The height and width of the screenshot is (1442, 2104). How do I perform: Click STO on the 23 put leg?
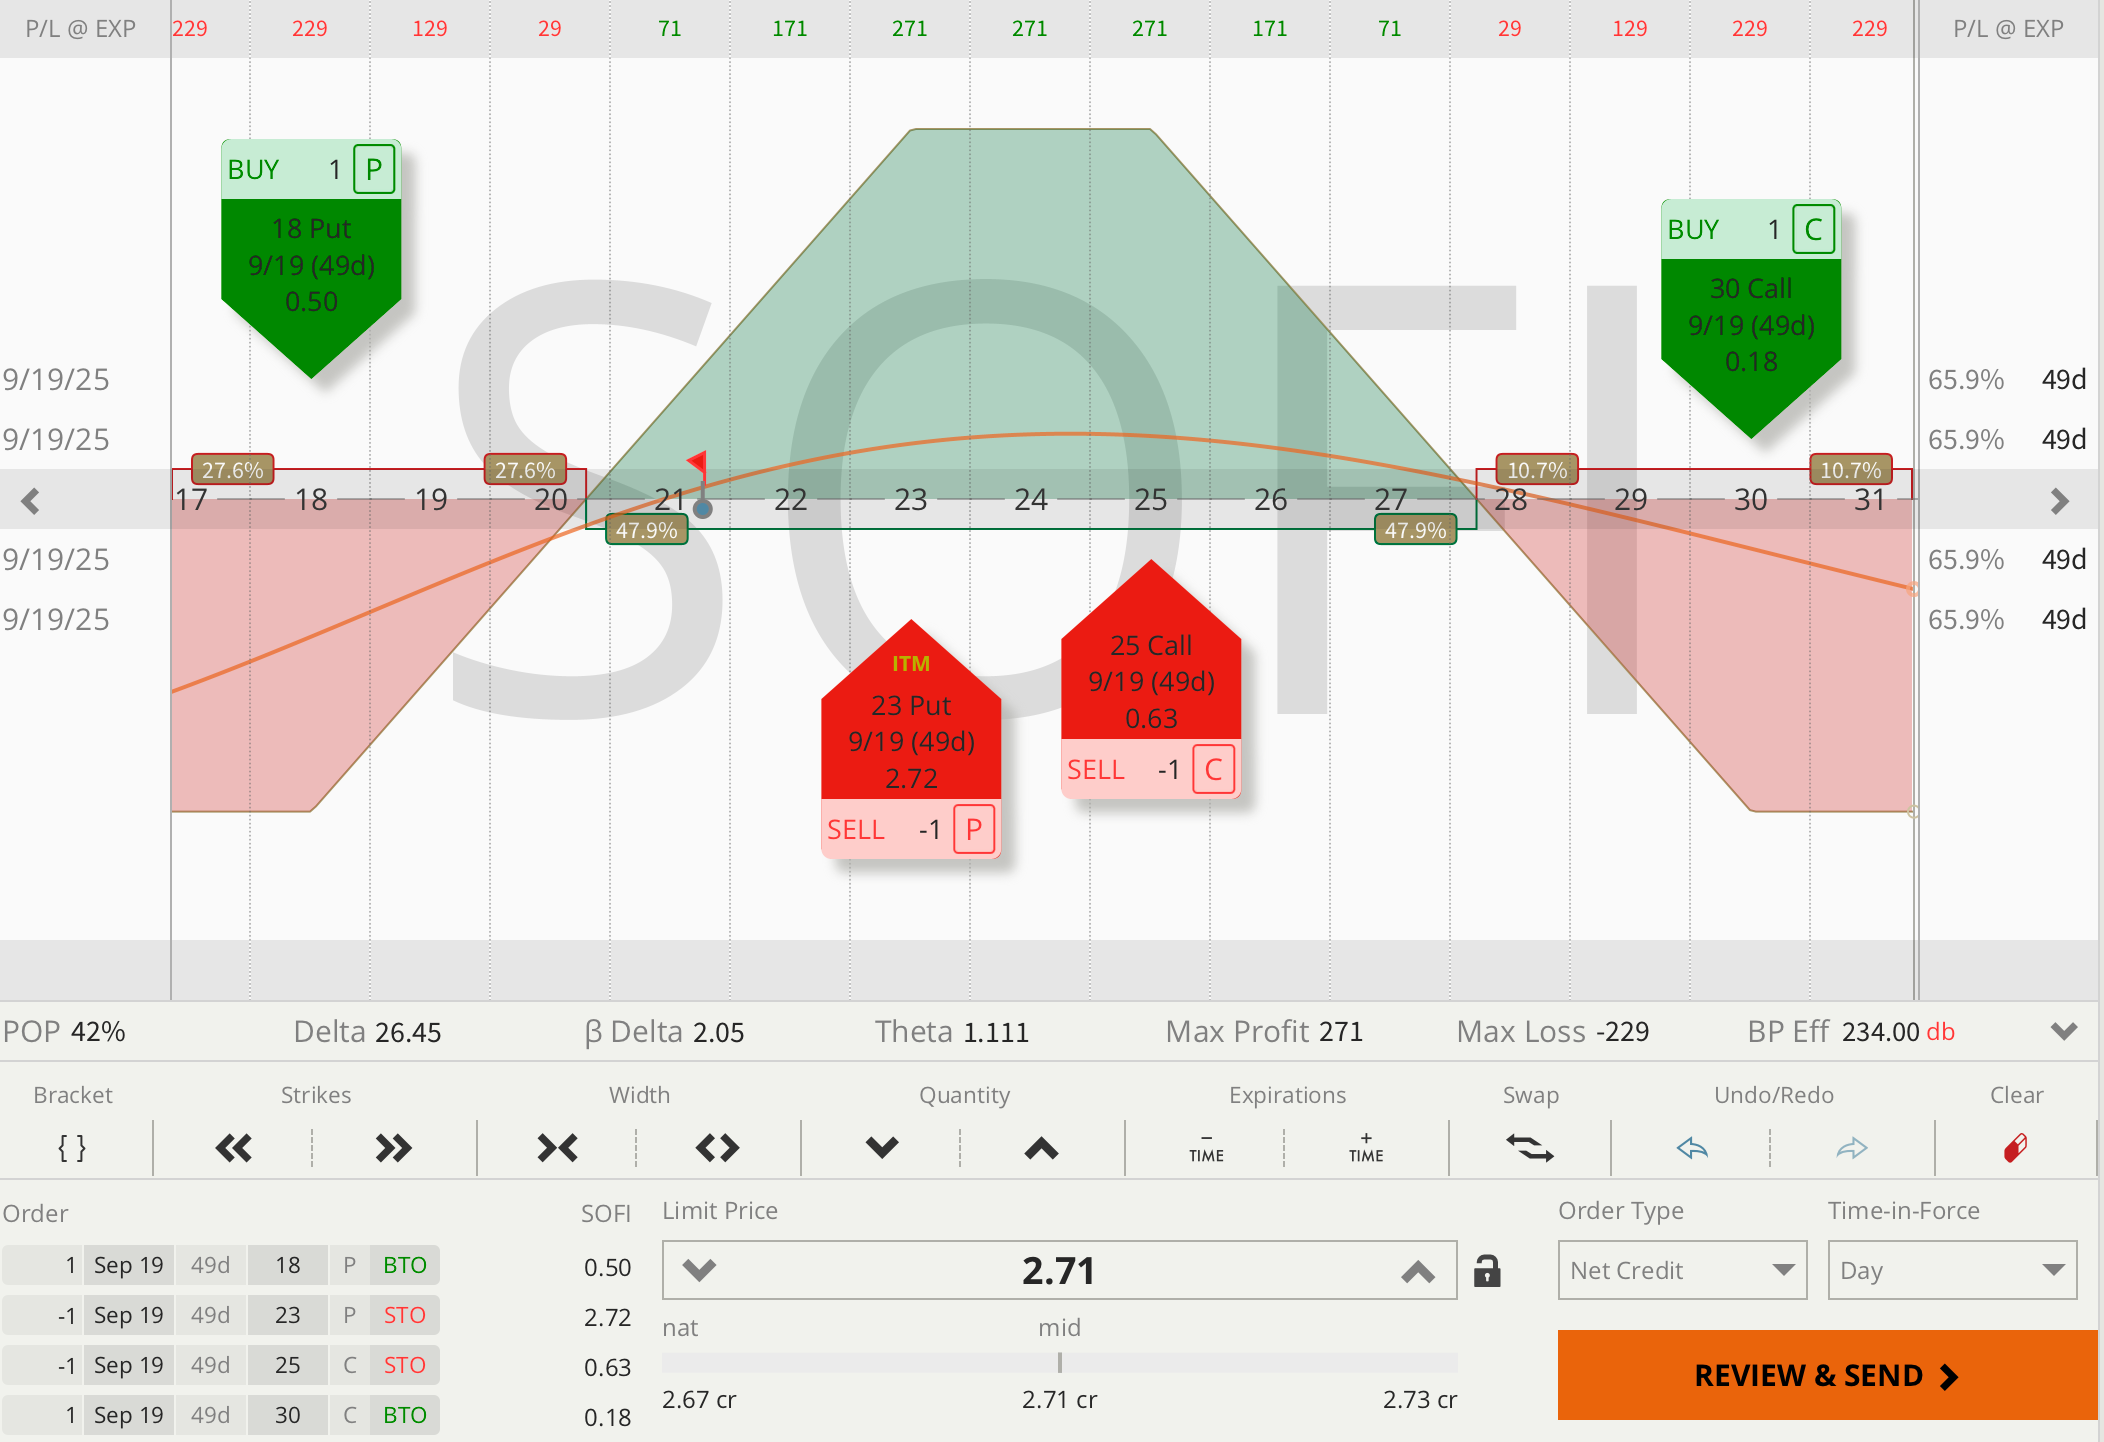[x=404, y=1315]
